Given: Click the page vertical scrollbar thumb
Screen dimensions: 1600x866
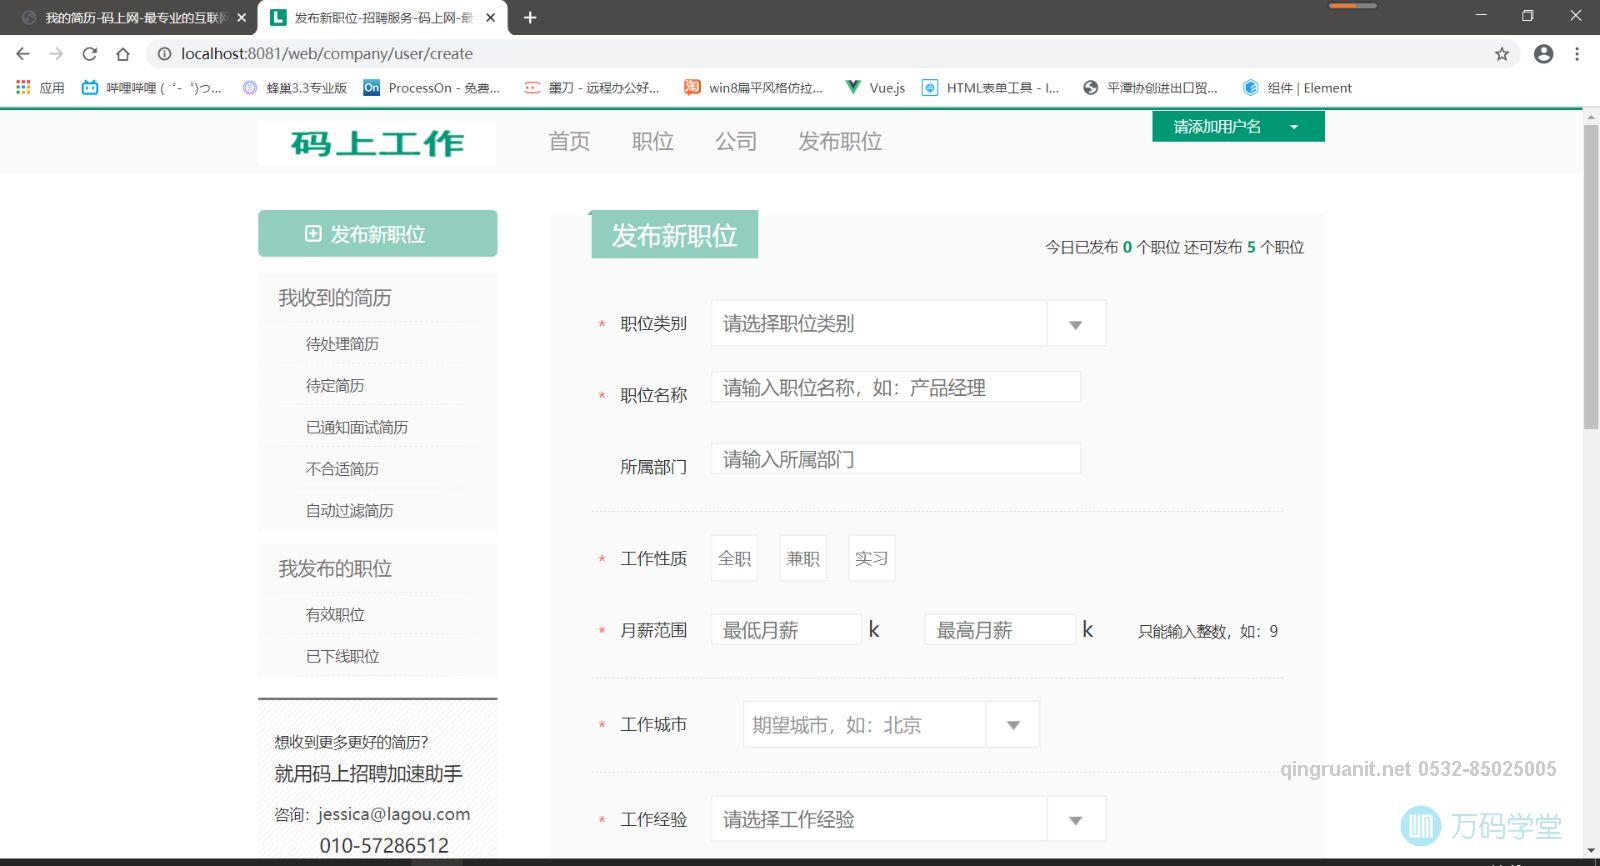Looking at the screenshot, I should pyautogui.click(x=1591, y=278).
